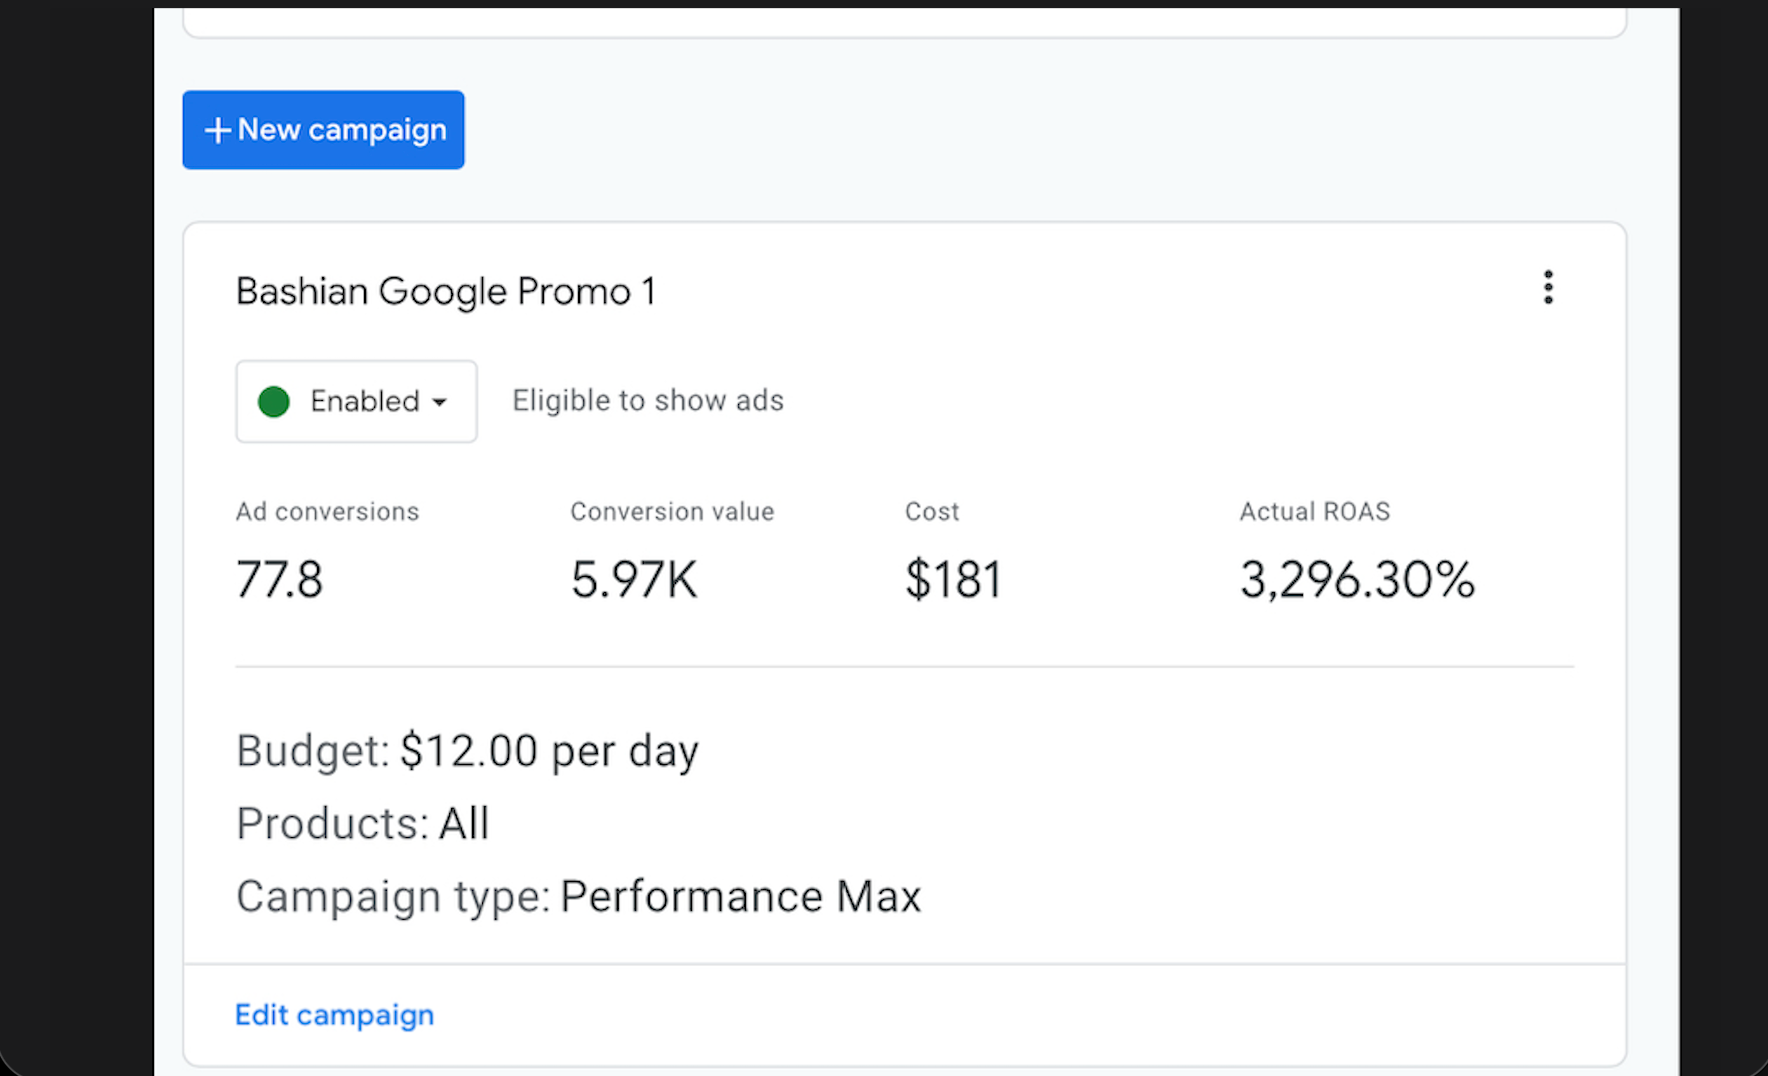Click the Eligible to show ads status

(x=647, y=400)
